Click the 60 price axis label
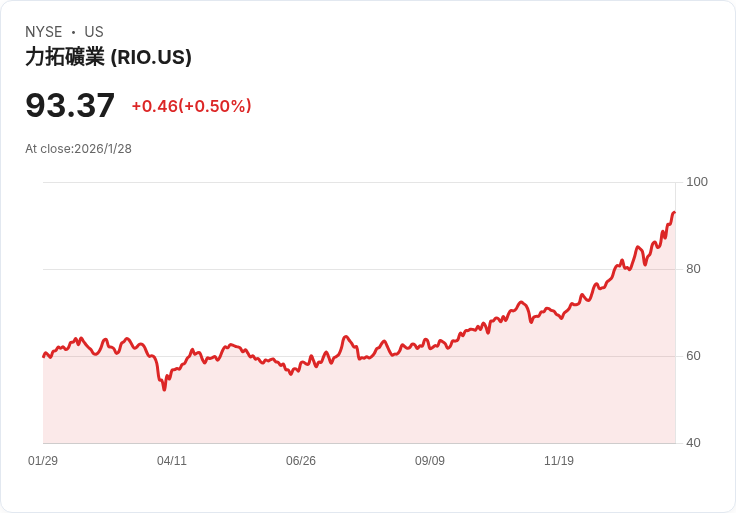Image resolution: width=736 pixels, height=513 pixels. [693, 356]
